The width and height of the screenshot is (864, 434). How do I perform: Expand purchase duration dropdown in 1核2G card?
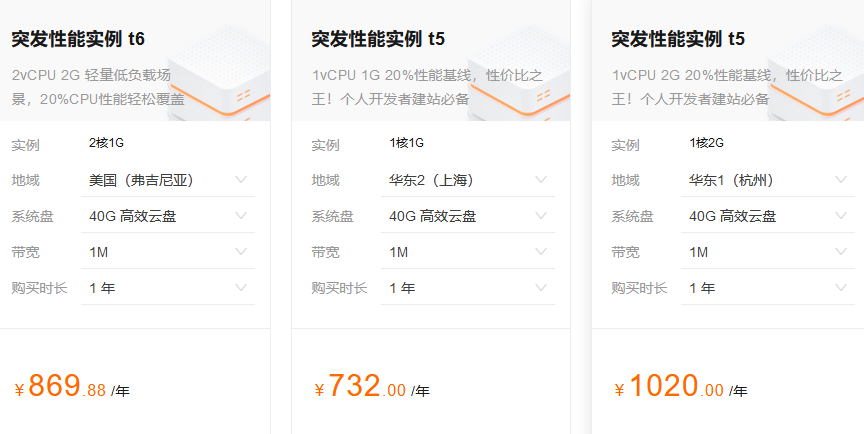(x=768, y=288)
